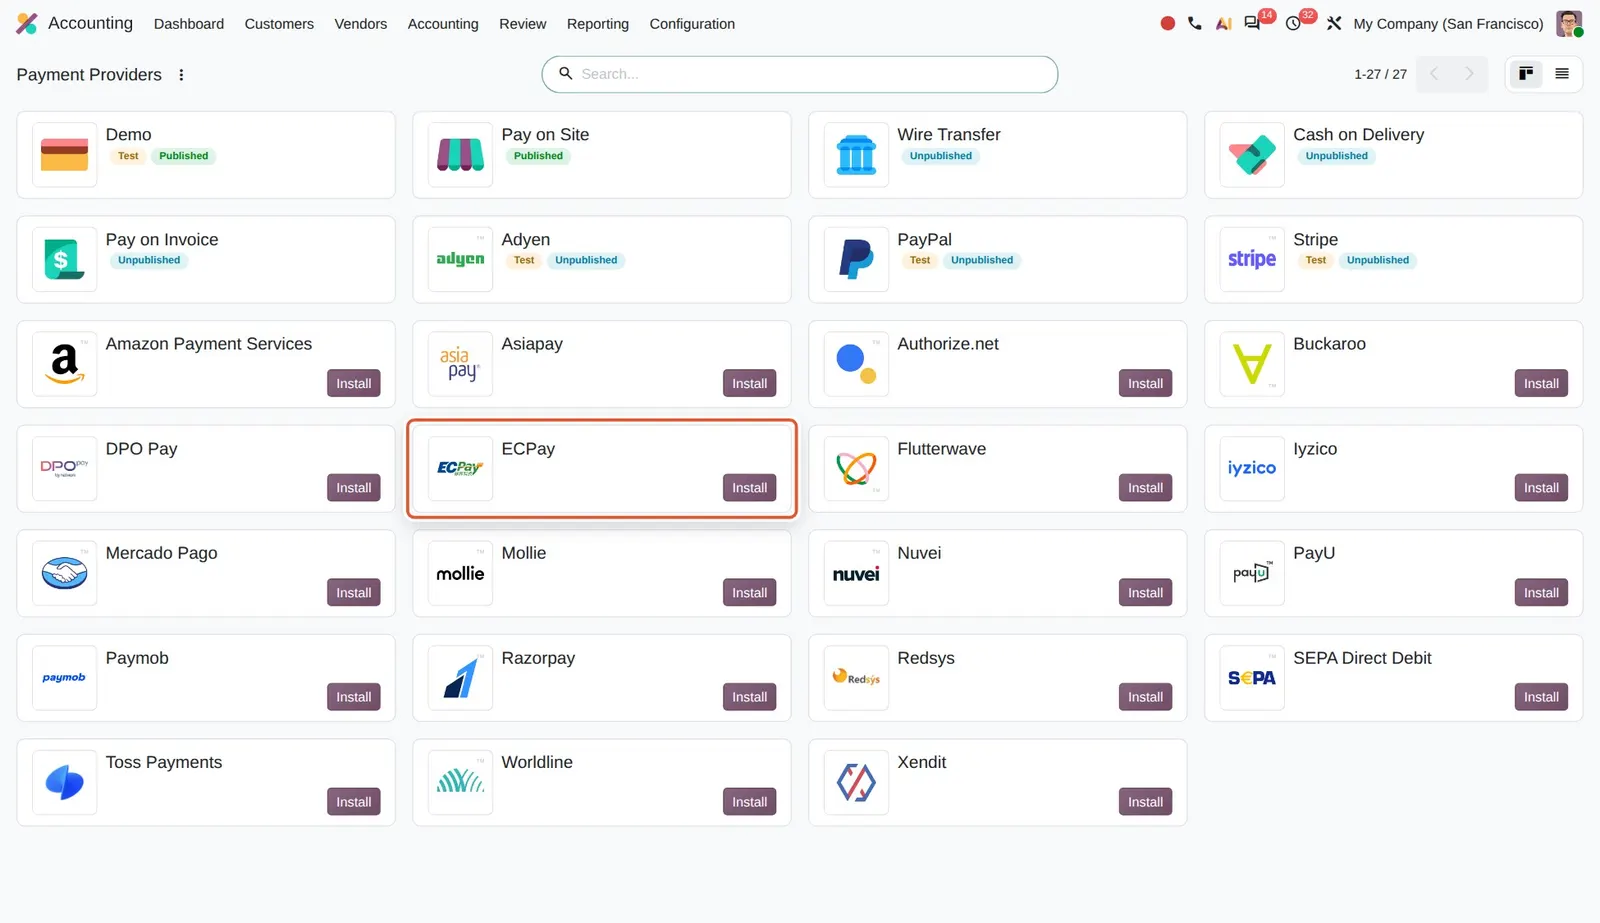This screenshot has height=923, width=1600.
Task: Click the Asiapay logo
Action: tap(461, 364)
